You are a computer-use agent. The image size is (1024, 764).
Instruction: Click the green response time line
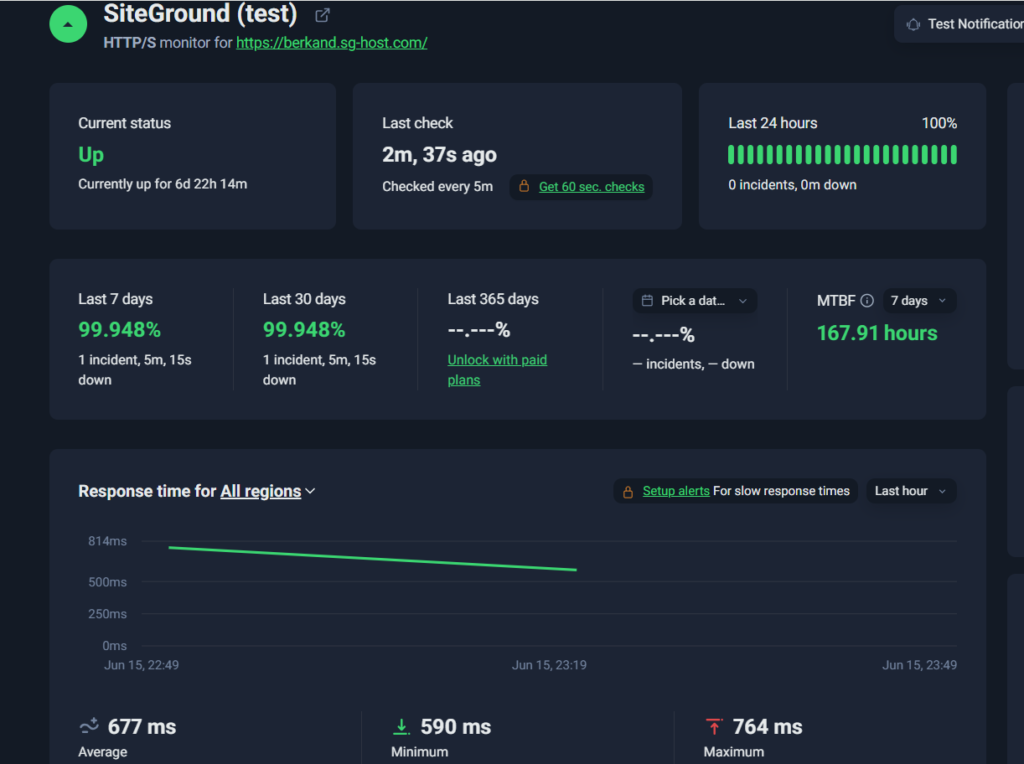pos(372,558)
